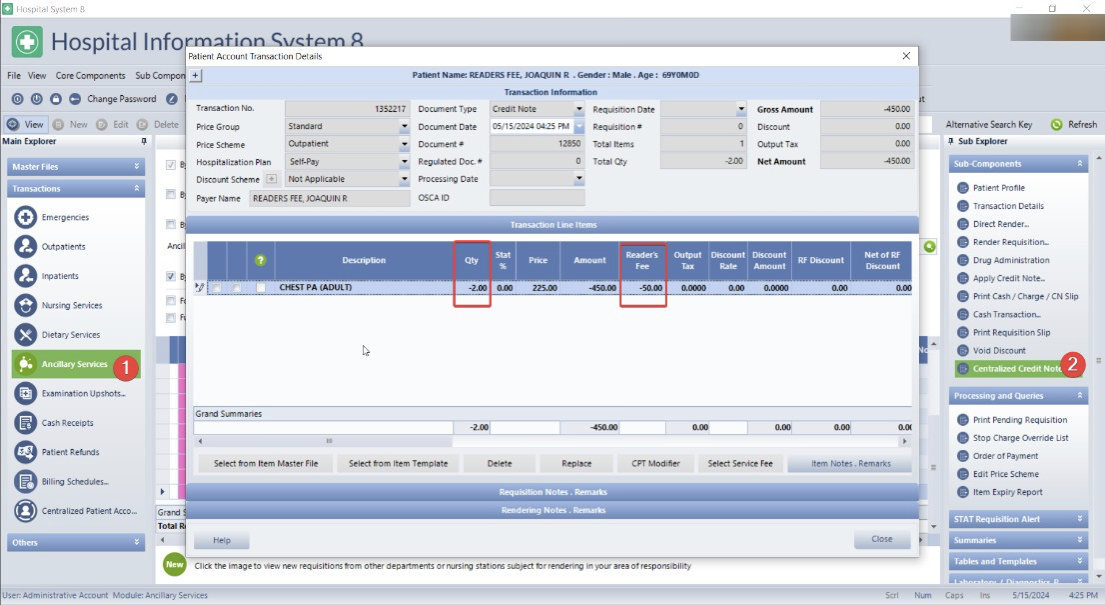Click Select from Item Master File button
The height and width of the screenshot is (605, 1105).
tap(265, 464)
